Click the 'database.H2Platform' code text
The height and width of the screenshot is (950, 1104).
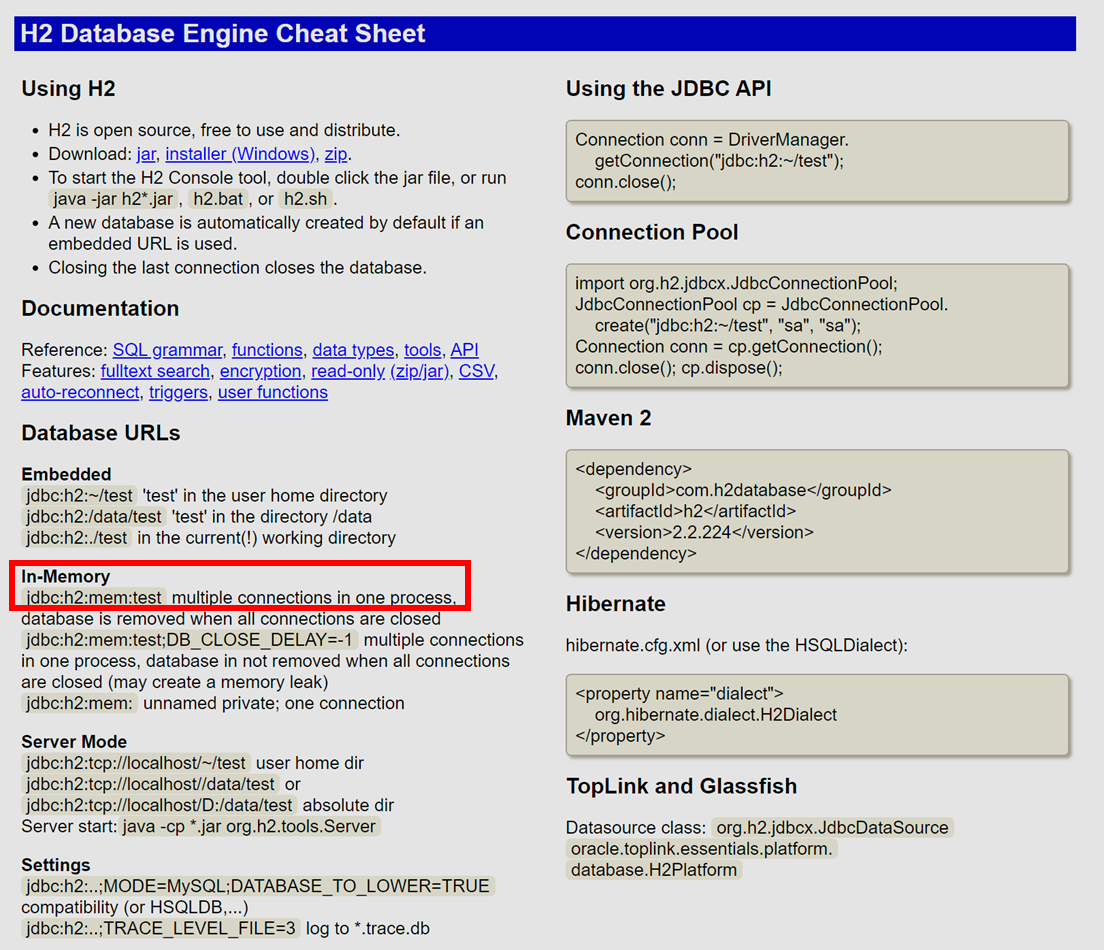pos(654,870)
